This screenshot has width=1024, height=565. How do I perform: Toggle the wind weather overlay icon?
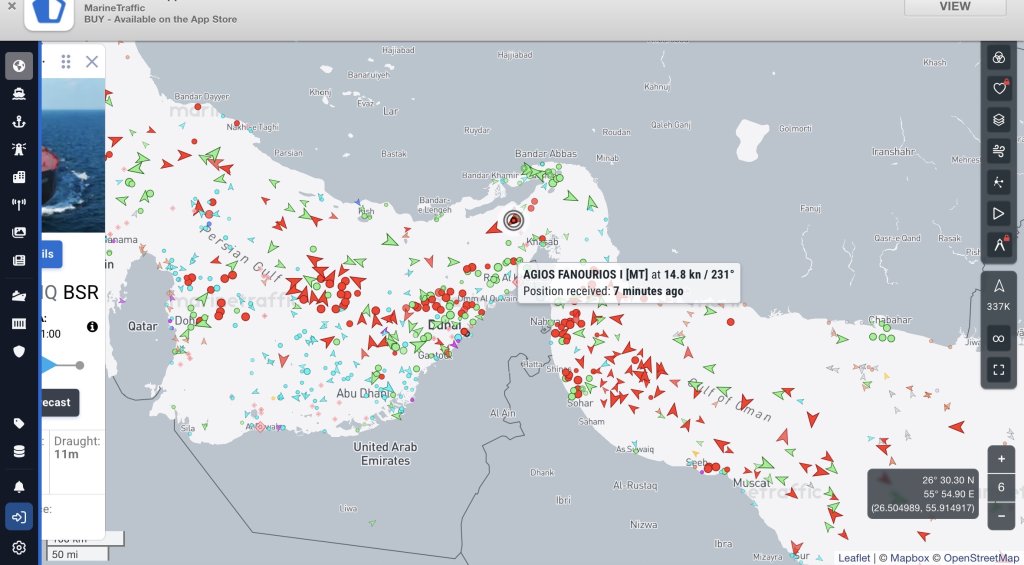998,151
